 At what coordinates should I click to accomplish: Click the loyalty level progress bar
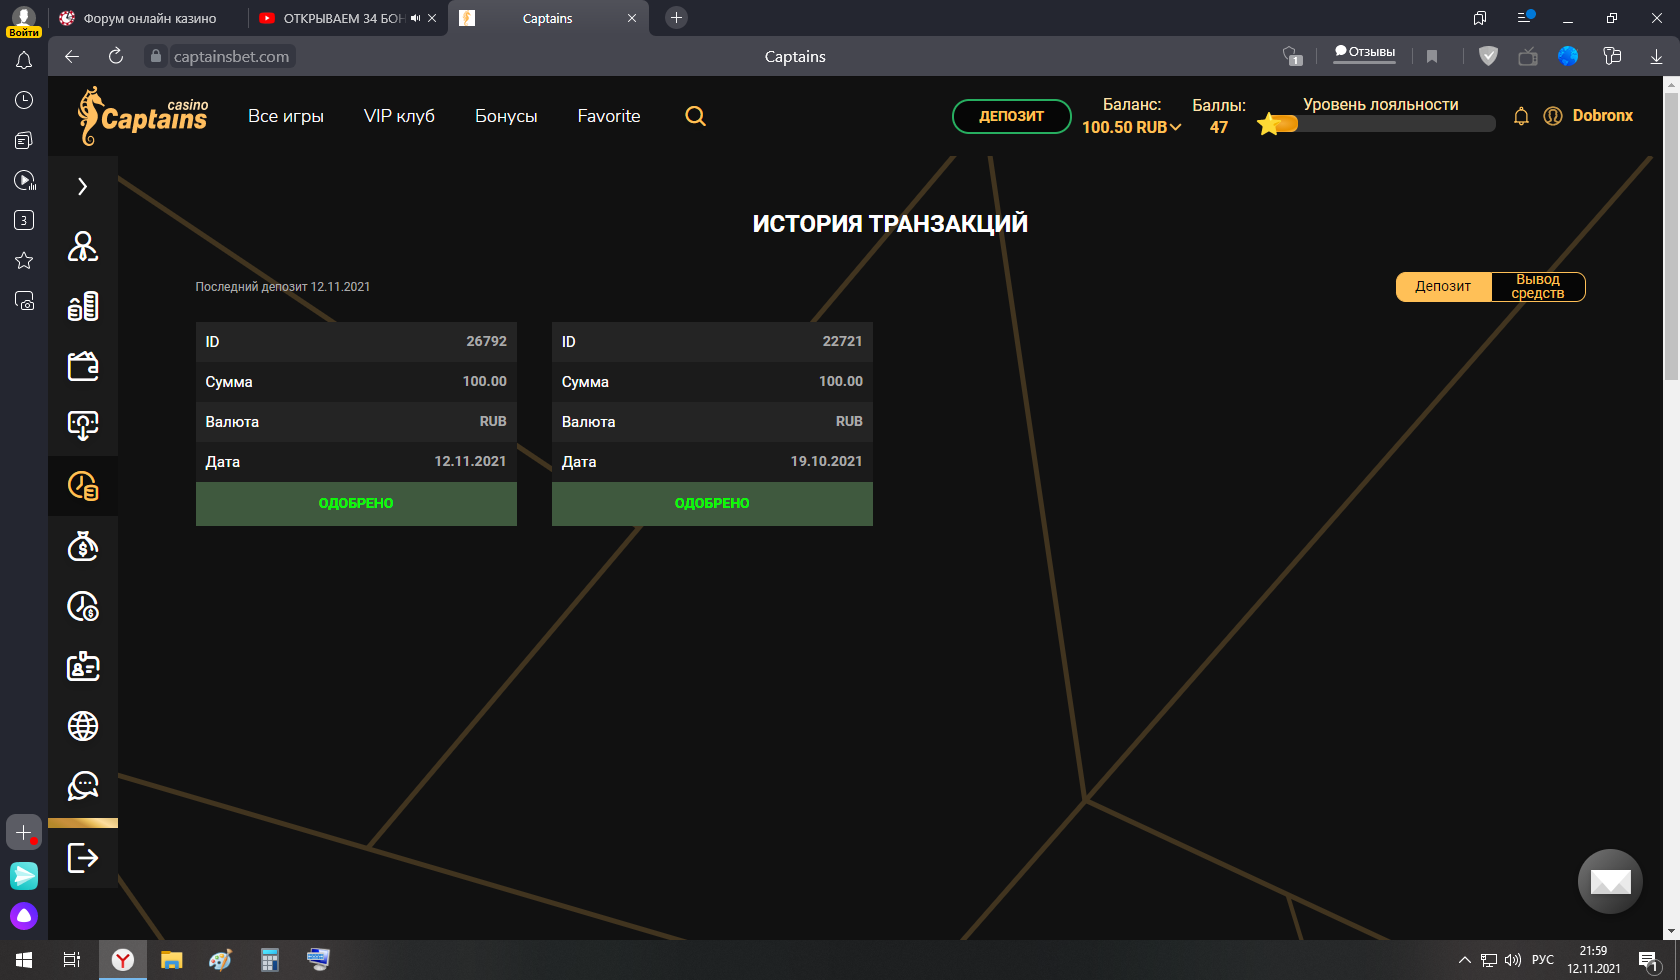[1377, 124]
